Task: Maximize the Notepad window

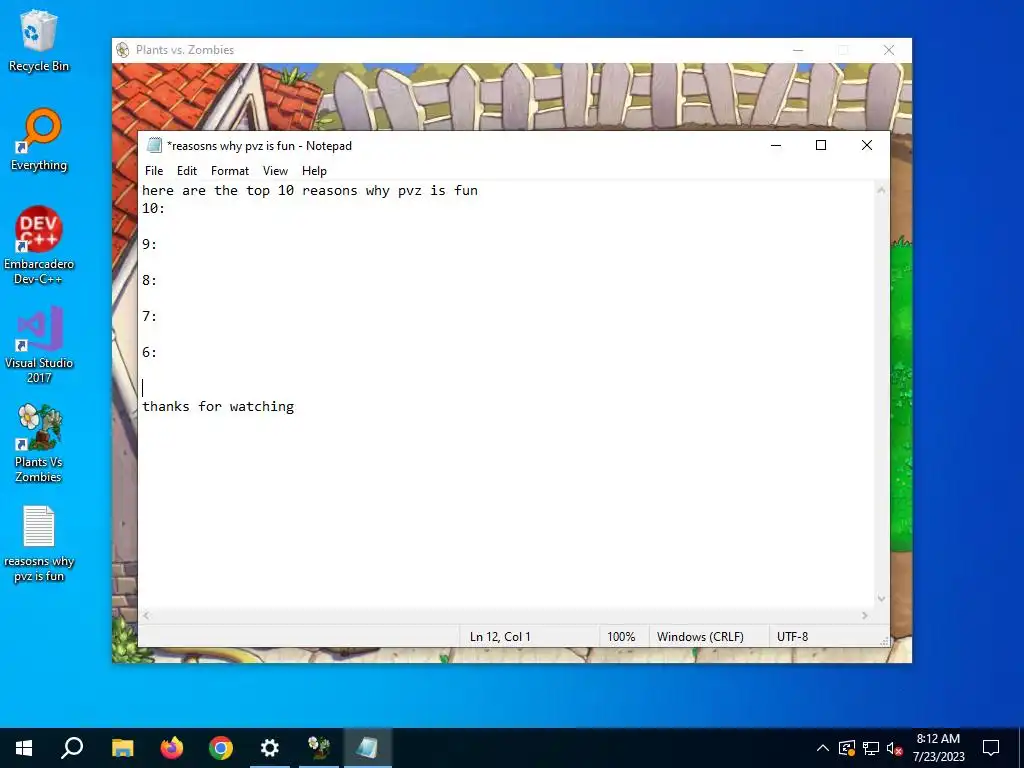Action: point(821,145)
